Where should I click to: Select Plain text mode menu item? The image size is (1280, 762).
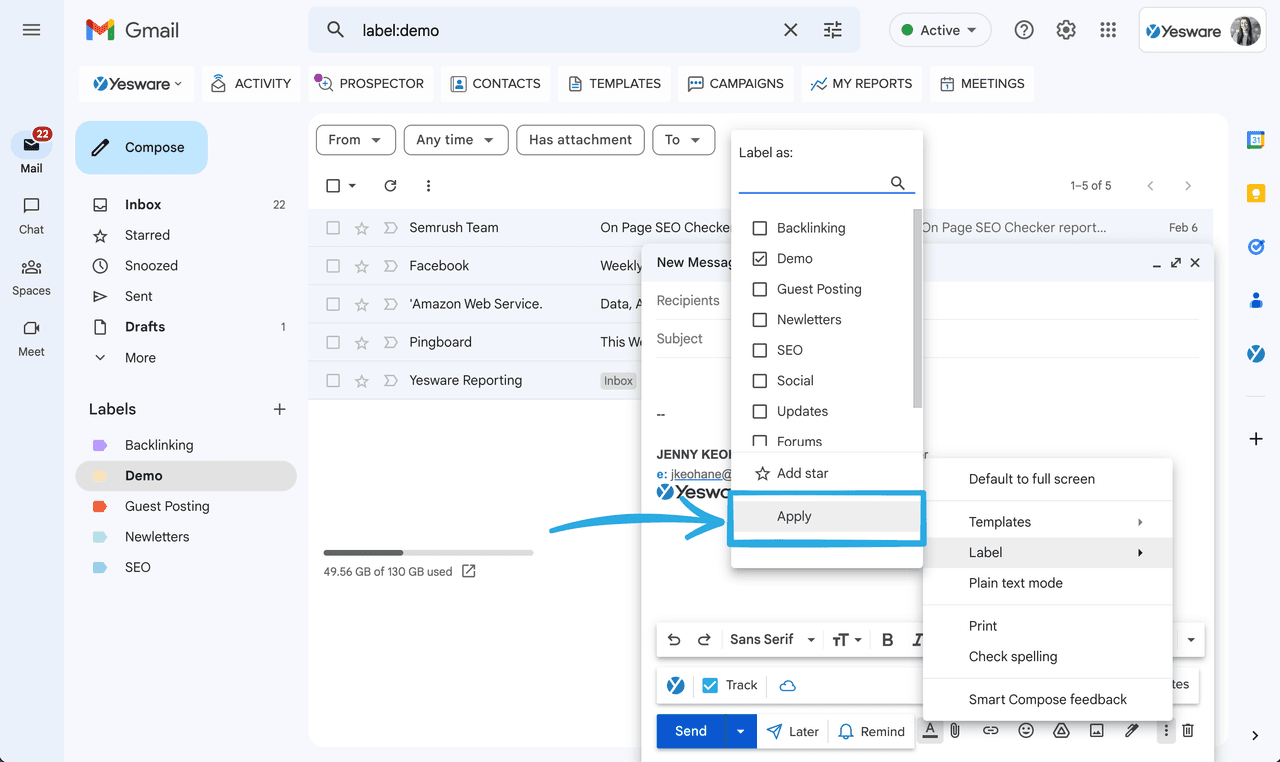click(1015, 583)
